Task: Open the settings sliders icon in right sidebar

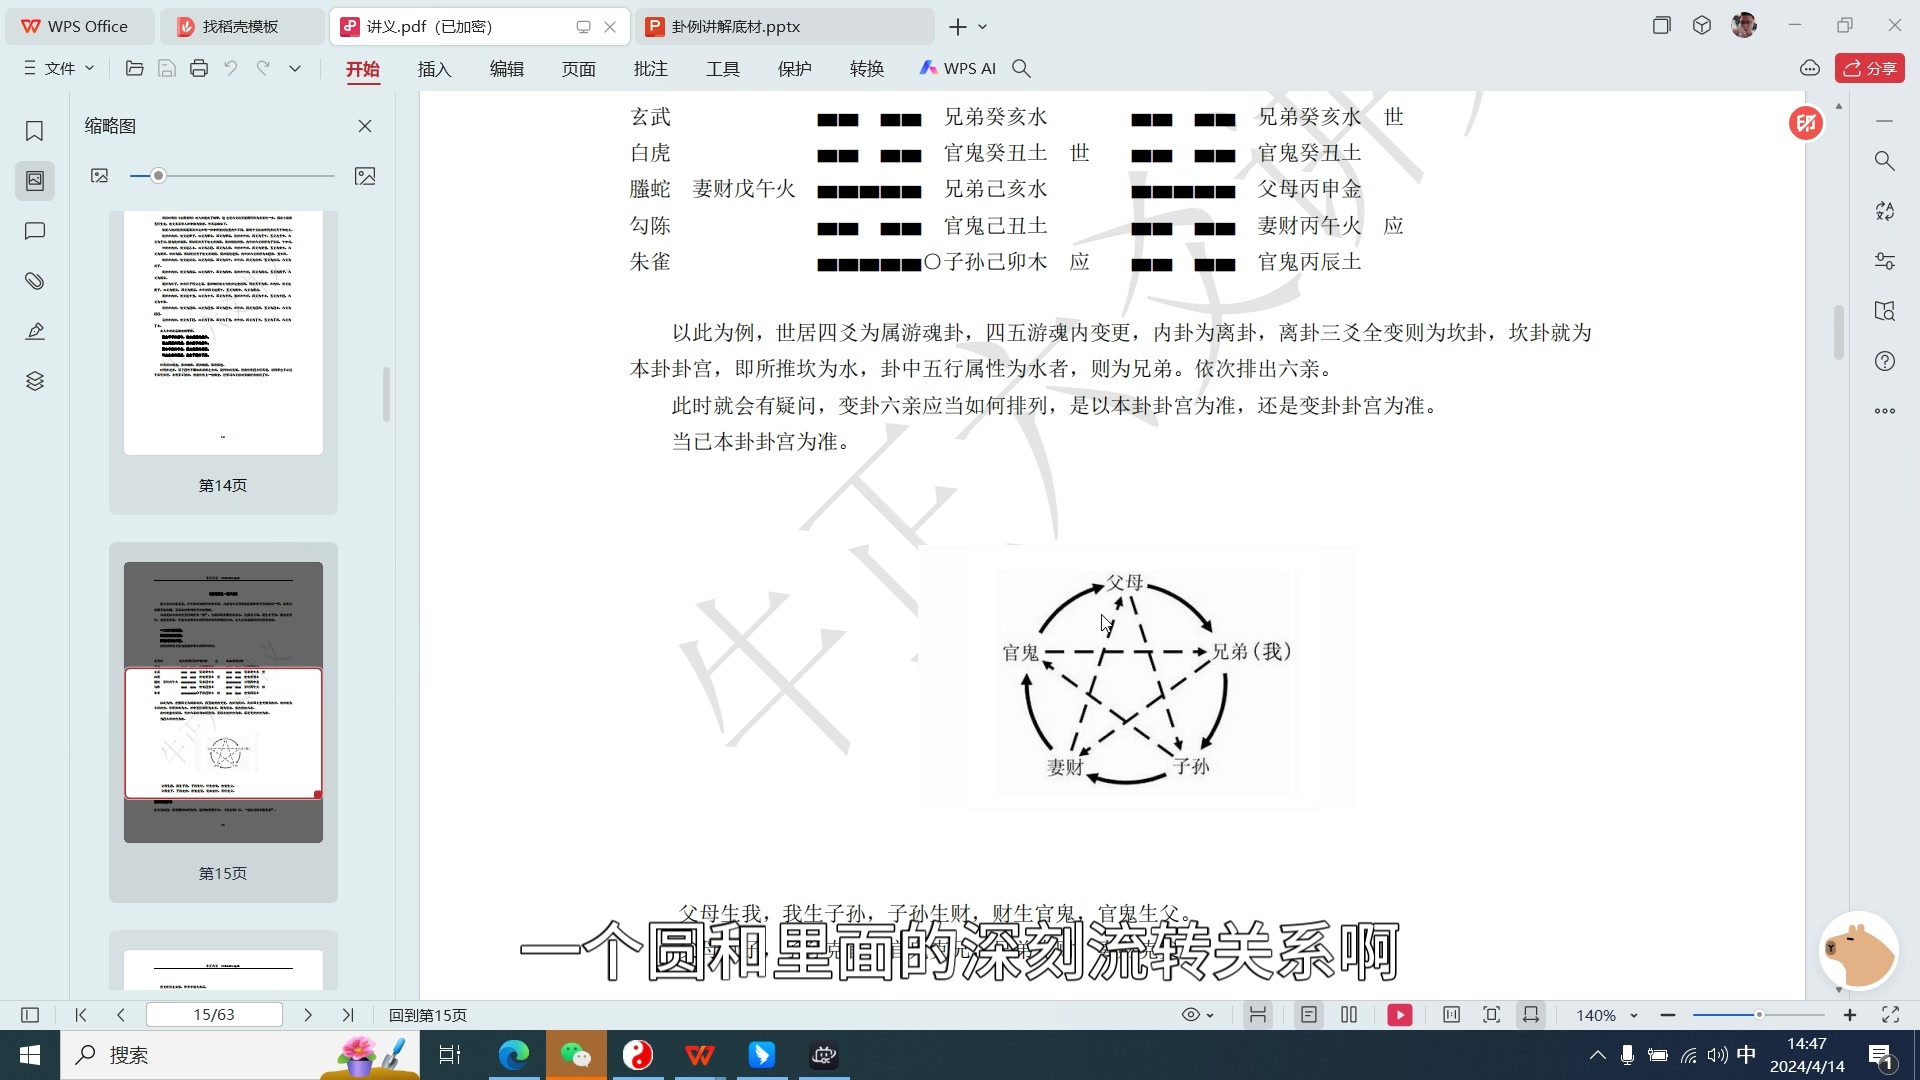Action: tap(1885, 261)
